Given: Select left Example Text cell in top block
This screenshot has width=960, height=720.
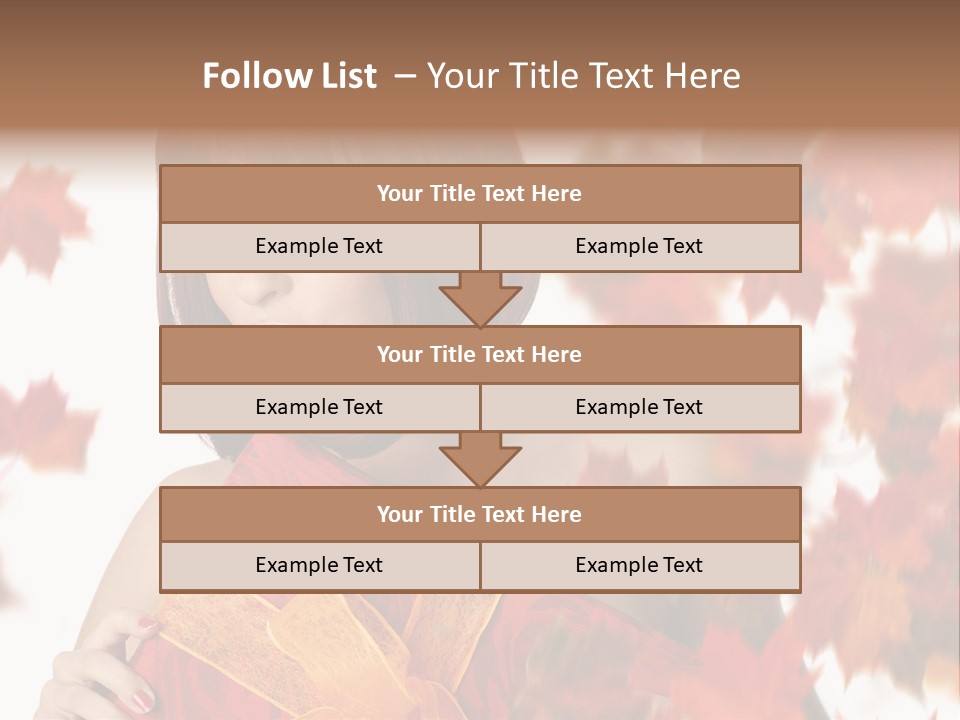Looking at the screenshot, I should 319,246.
